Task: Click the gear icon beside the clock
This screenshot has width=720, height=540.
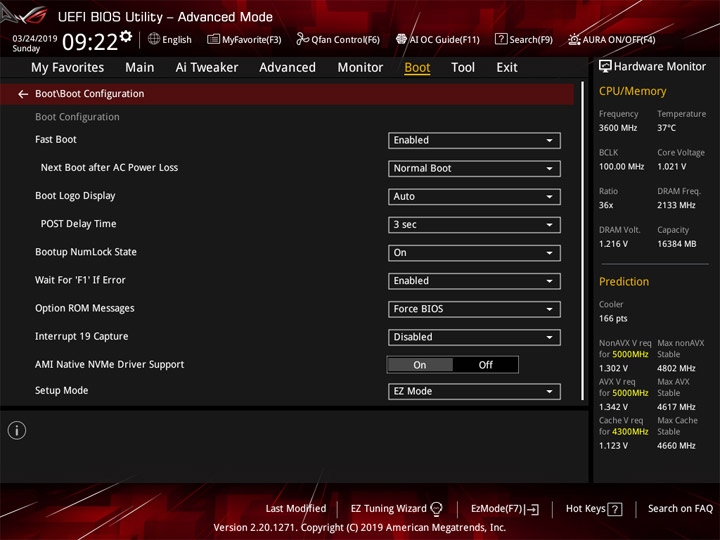Action: (x=126, y=36)
